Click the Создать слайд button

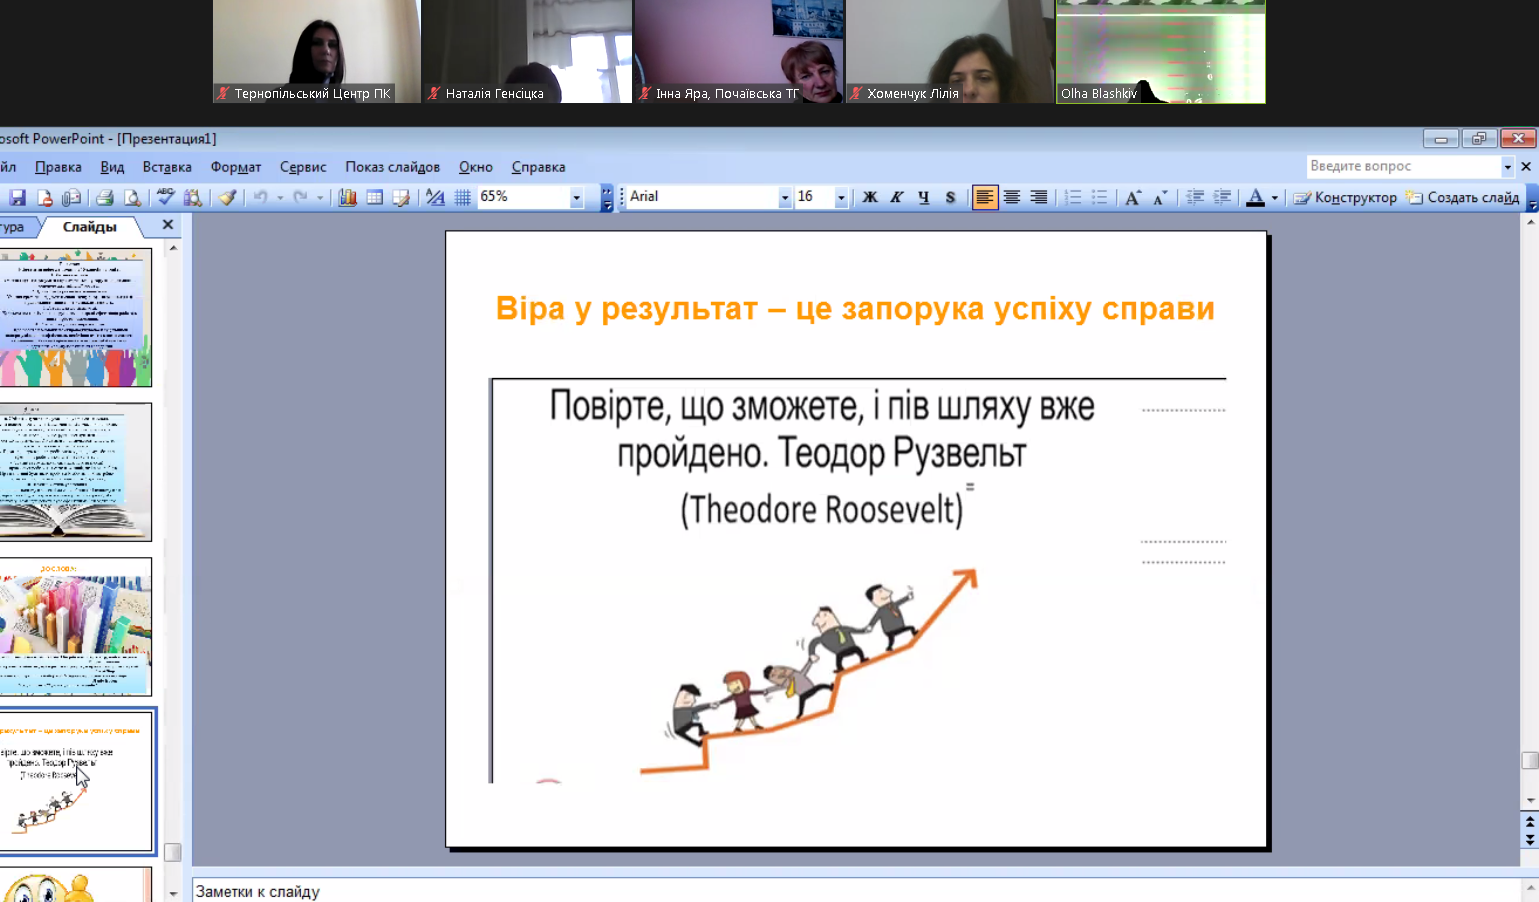pos(1463,197)
